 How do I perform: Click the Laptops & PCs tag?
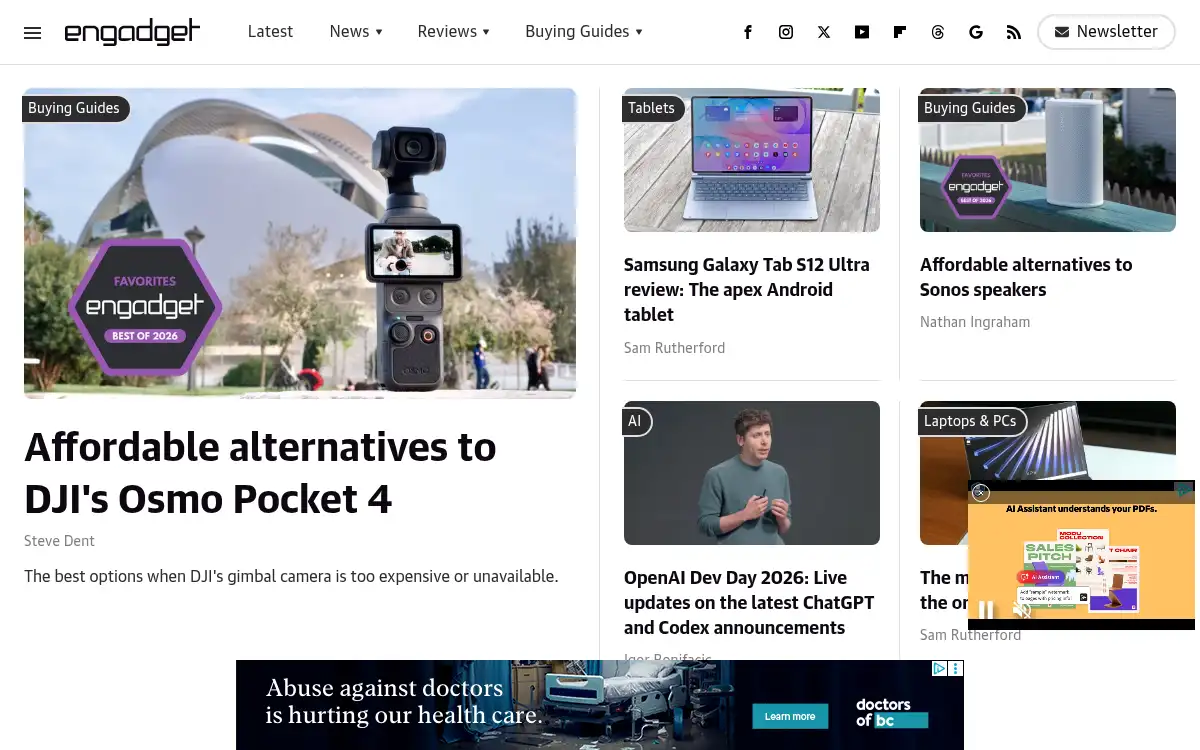970,421
